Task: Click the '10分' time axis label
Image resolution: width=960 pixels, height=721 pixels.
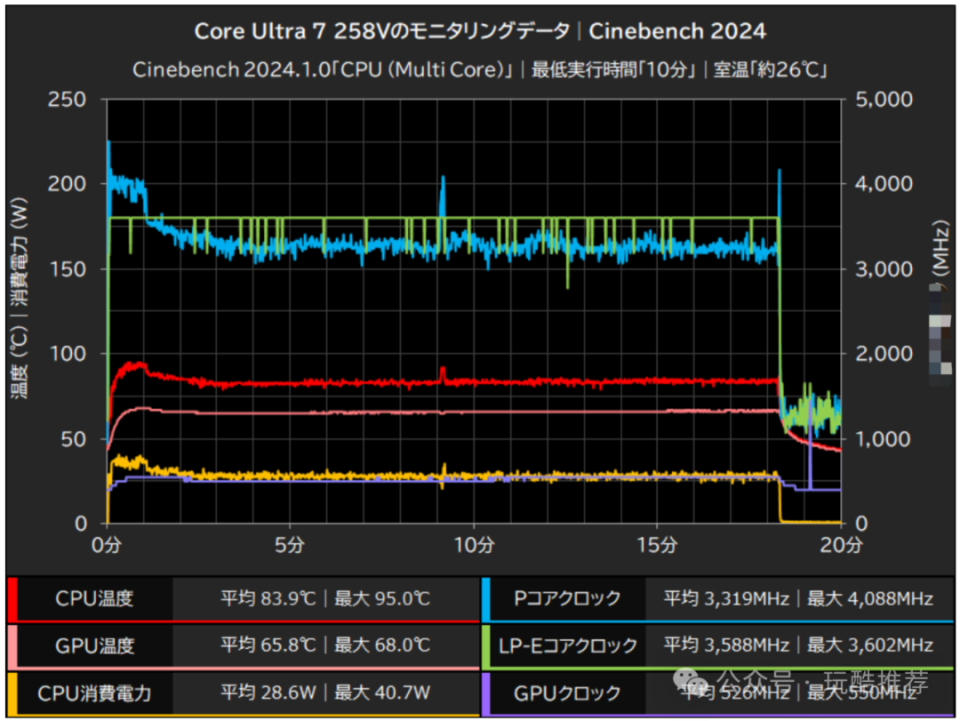Action: coord(473,545)
